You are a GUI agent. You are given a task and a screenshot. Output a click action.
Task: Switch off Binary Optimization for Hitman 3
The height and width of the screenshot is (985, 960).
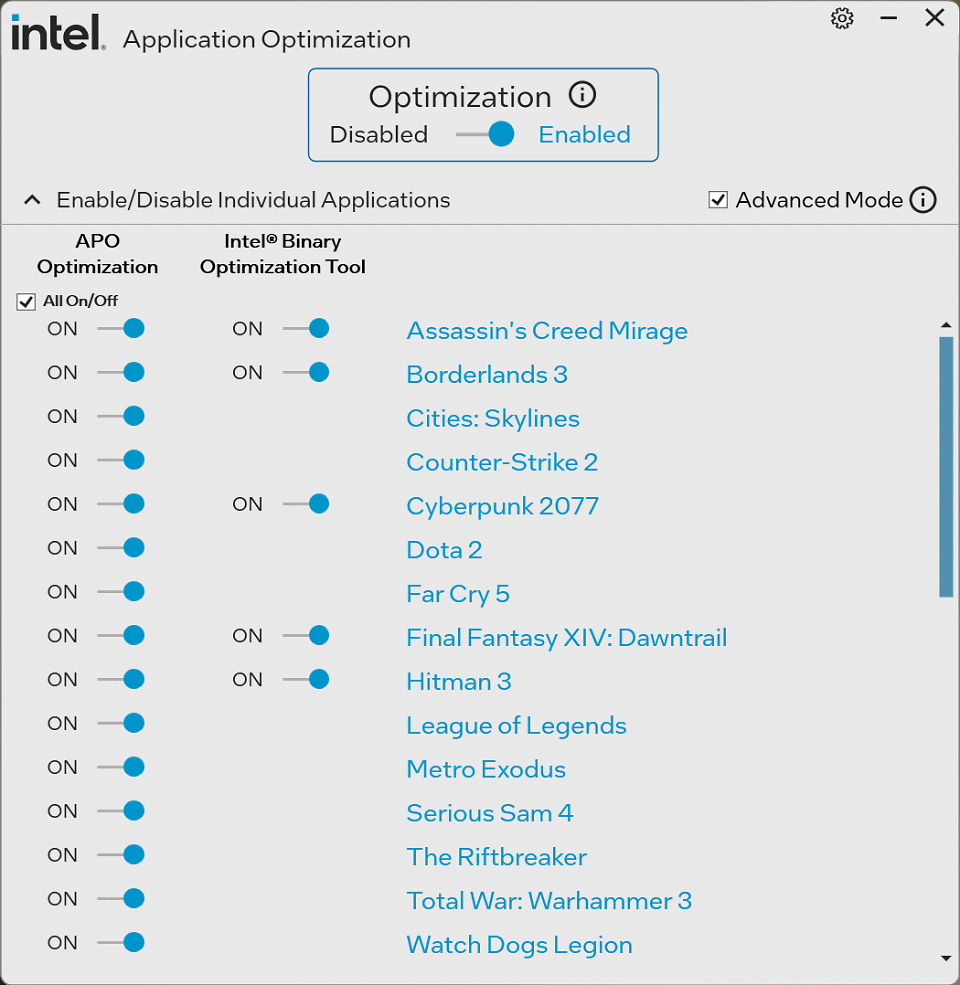307,679
